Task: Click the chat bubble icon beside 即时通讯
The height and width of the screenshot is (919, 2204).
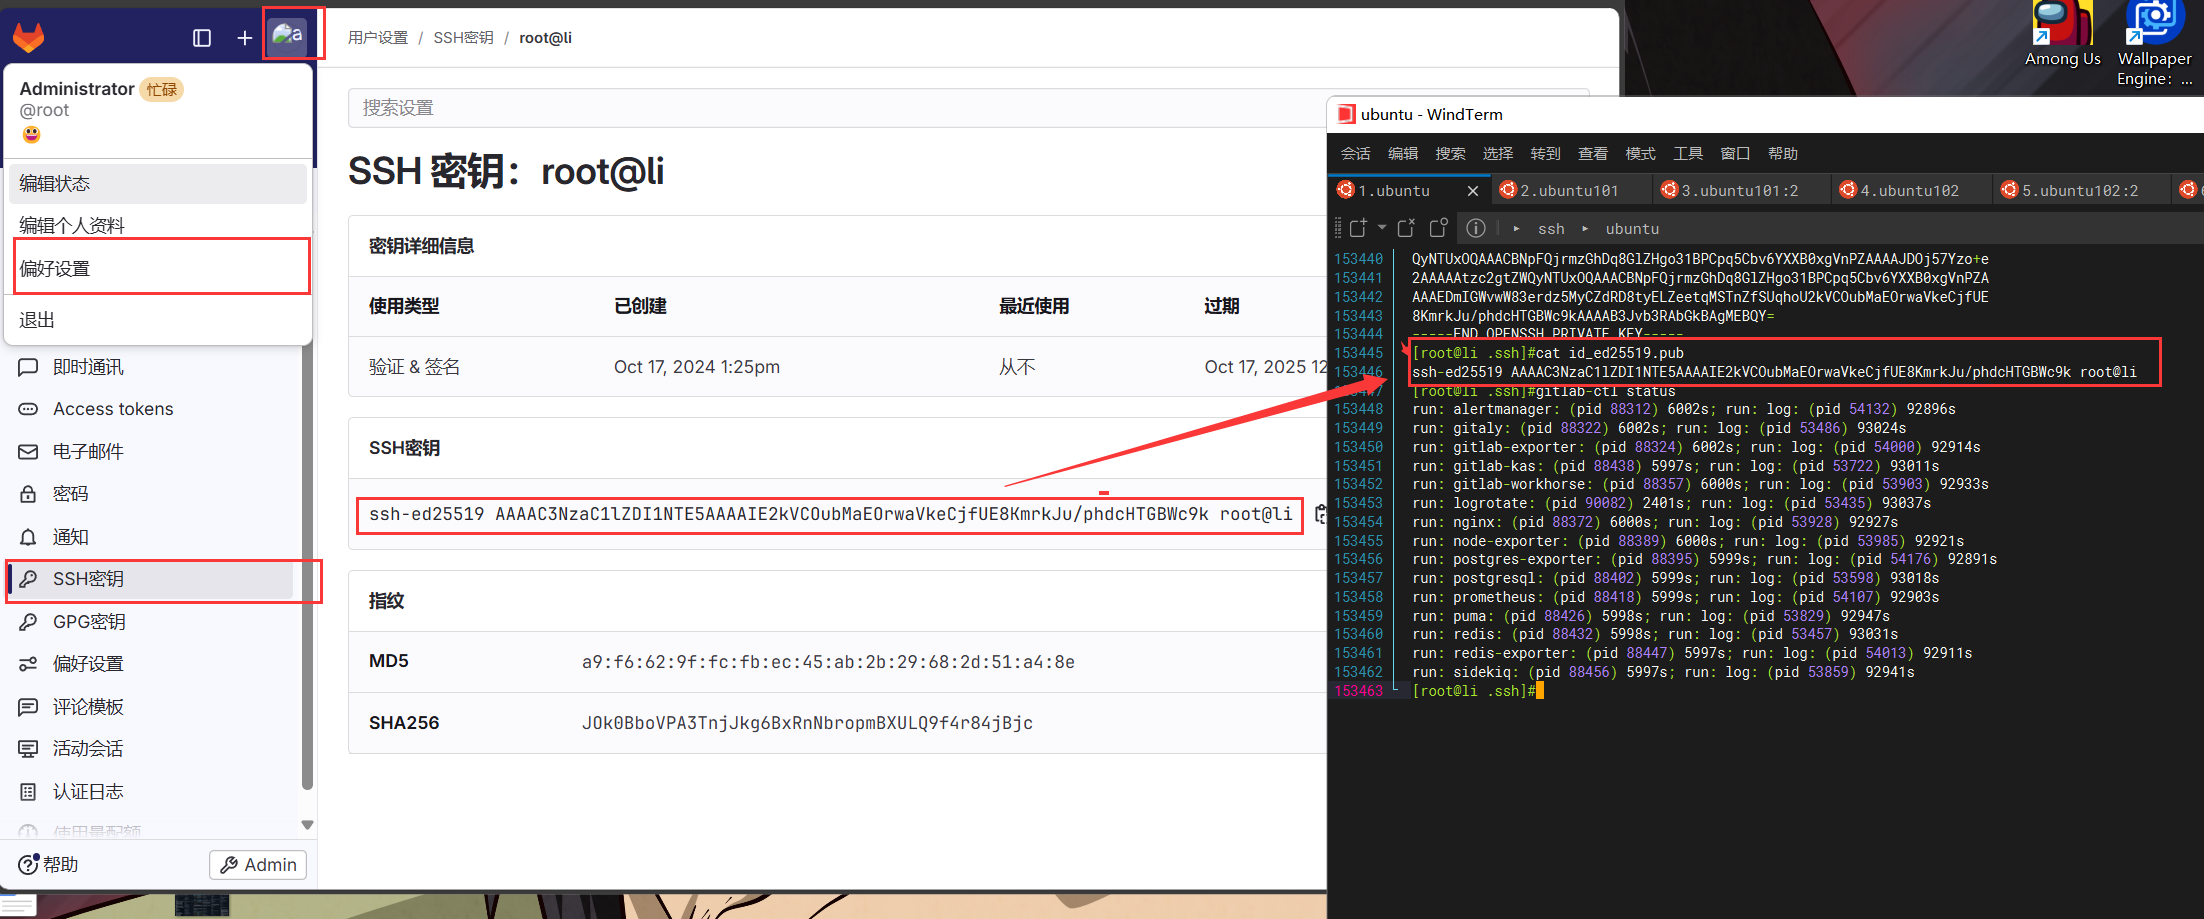Action: click(x=28, y=367)
